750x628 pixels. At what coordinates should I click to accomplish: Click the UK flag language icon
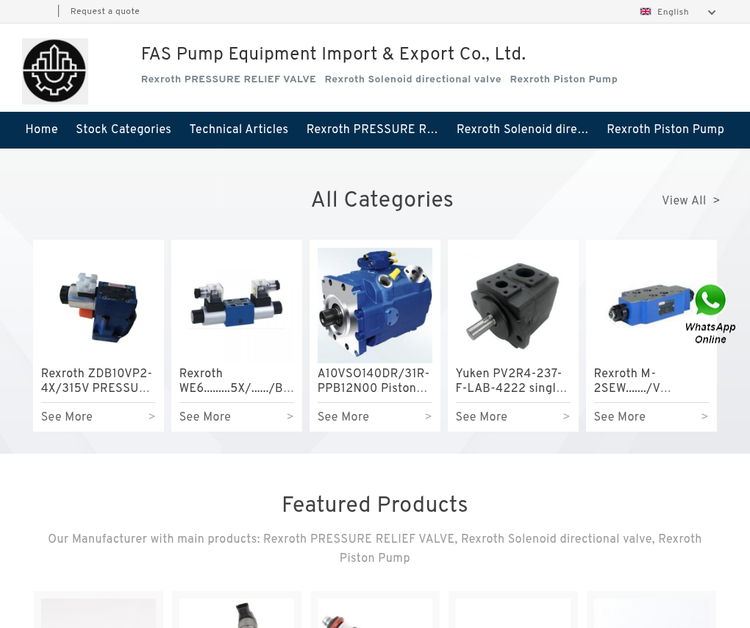(645, 11)
